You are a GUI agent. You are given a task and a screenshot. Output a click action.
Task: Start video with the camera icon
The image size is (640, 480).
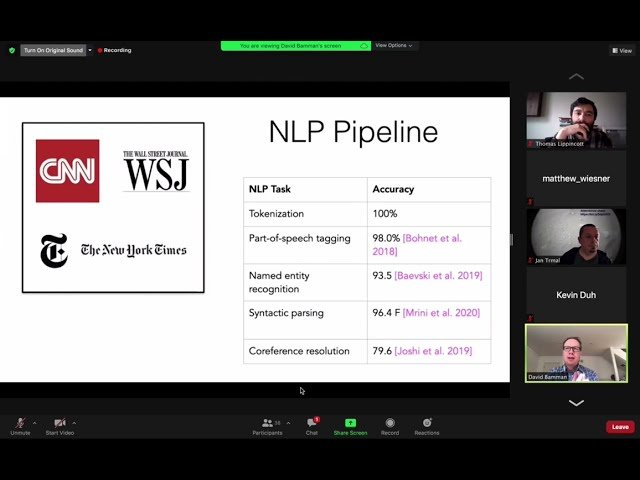(x=60, y=423)
